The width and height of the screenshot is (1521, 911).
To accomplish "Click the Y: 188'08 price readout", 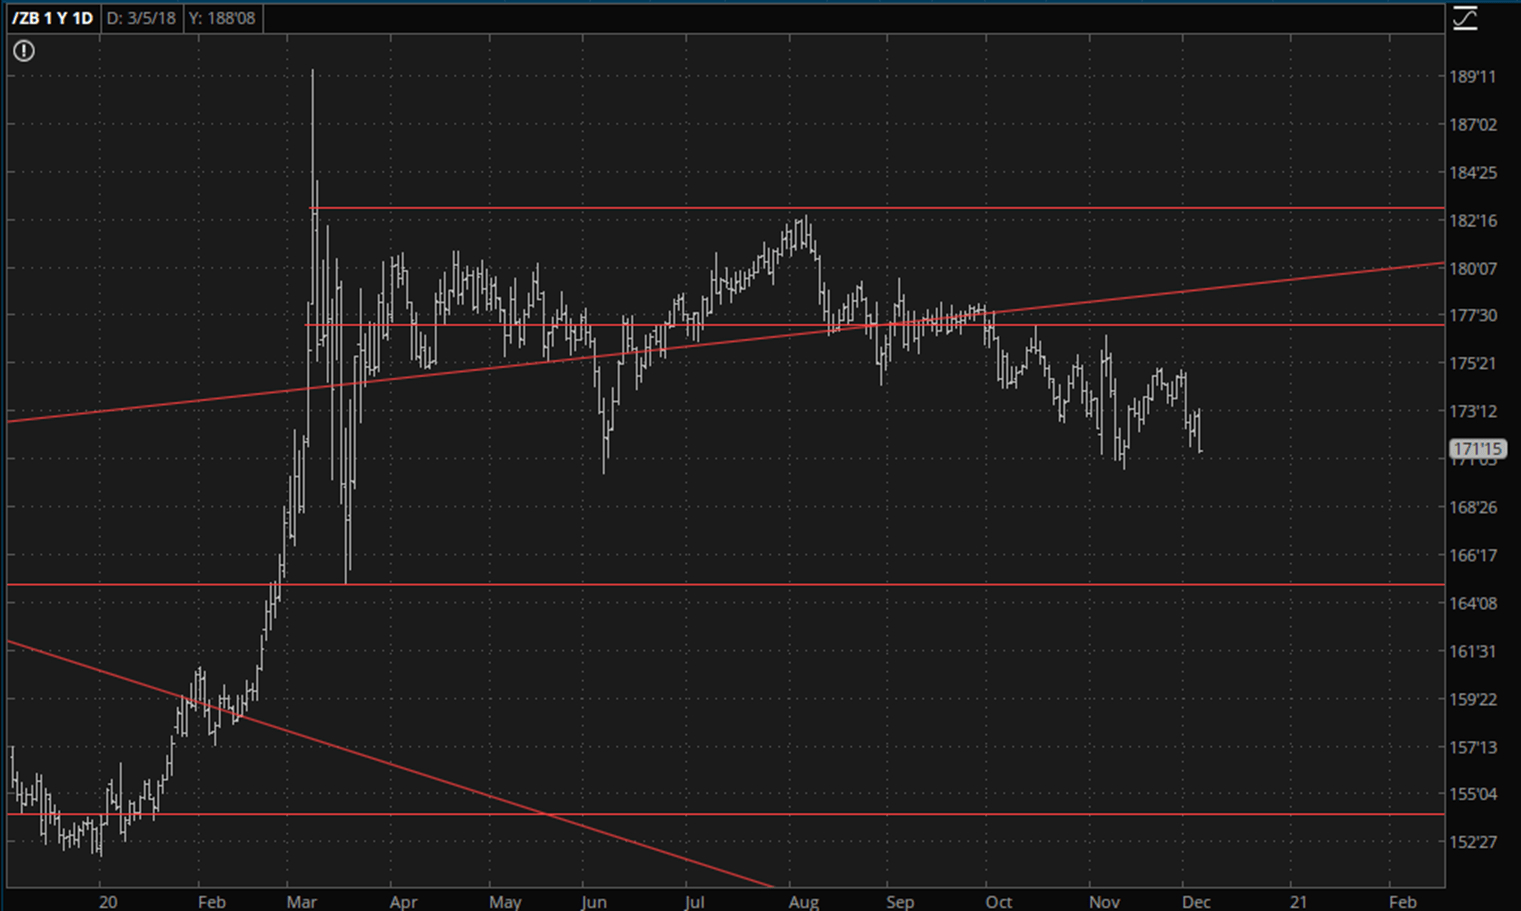I will pos(222,18).
